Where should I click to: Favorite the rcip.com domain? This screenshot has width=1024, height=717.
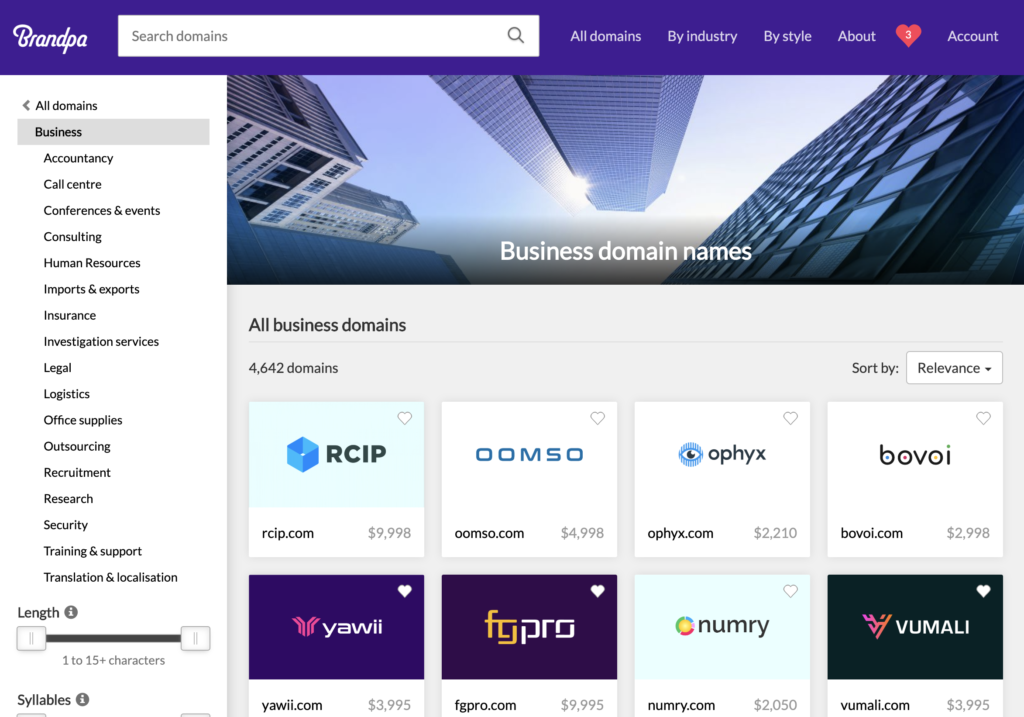[405, 418]
